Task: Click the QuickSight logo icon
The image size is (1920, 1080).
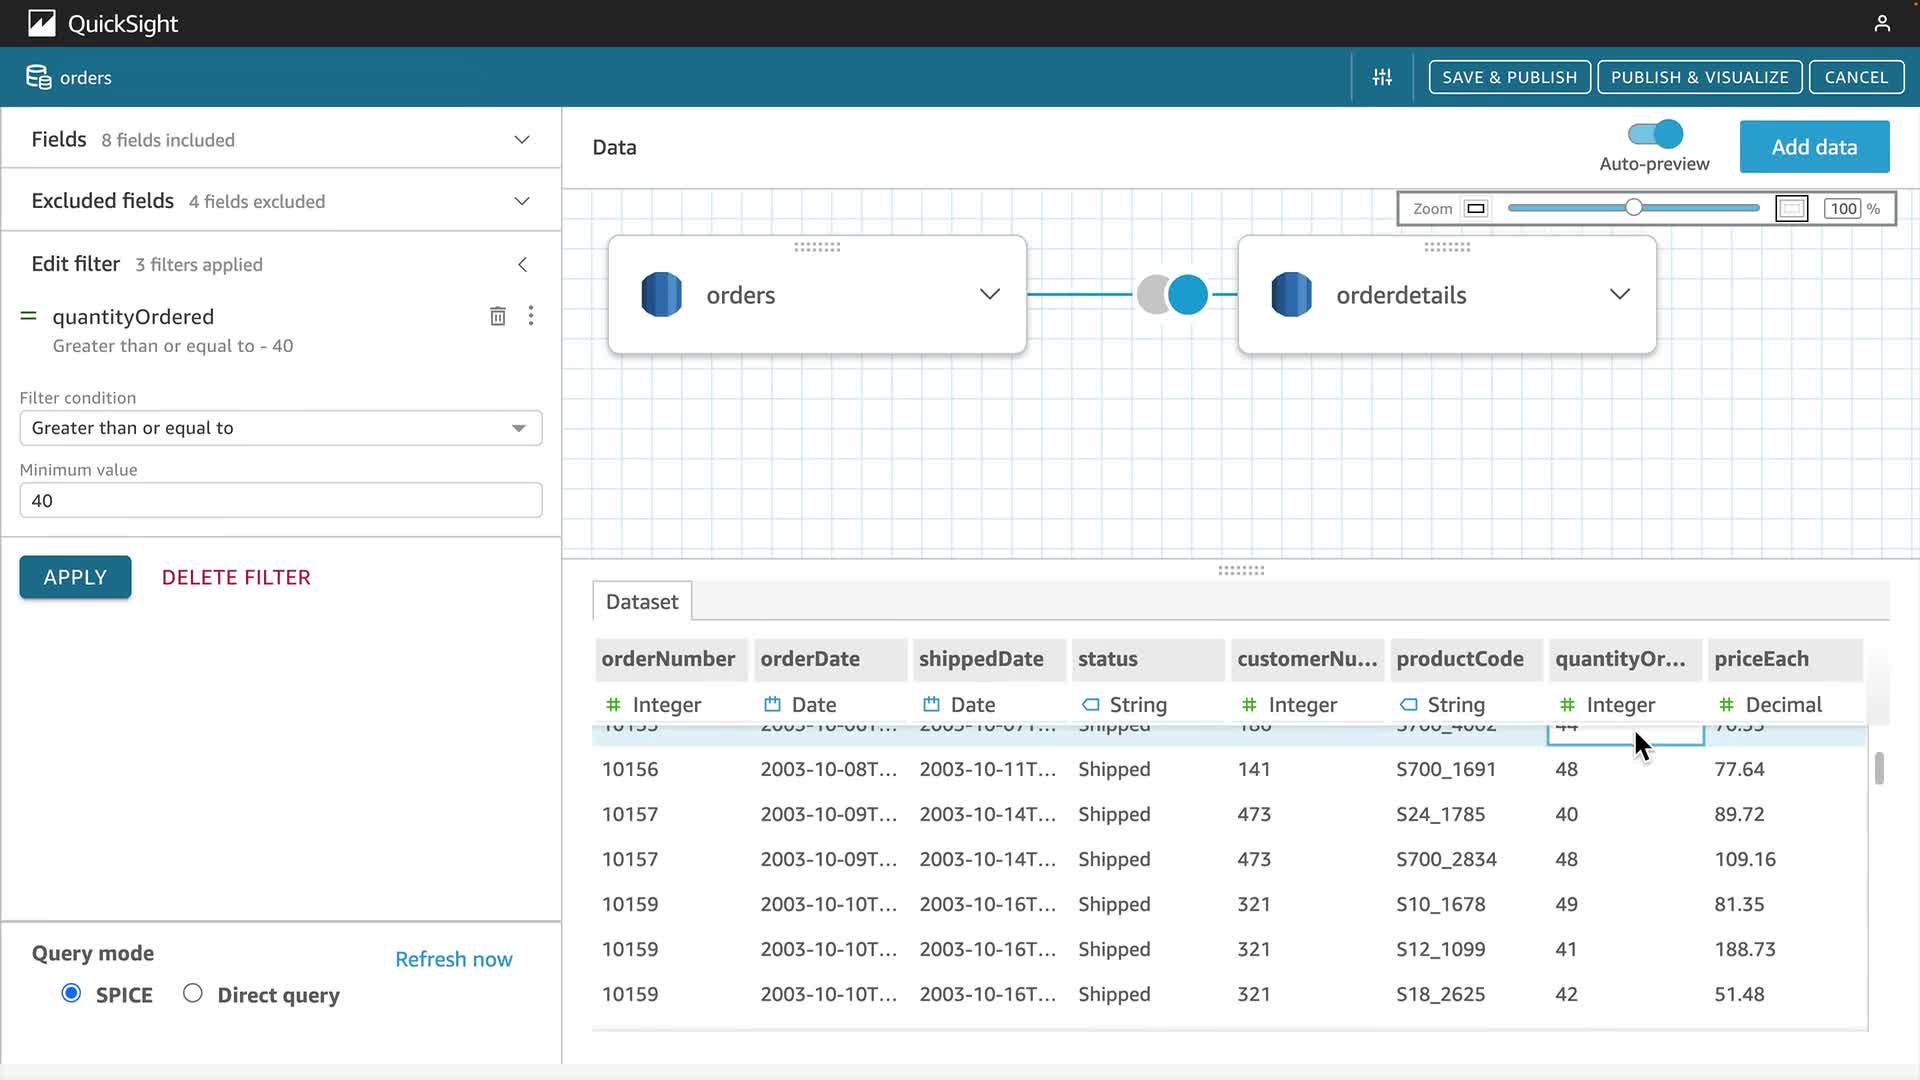Action: [41, 23]
